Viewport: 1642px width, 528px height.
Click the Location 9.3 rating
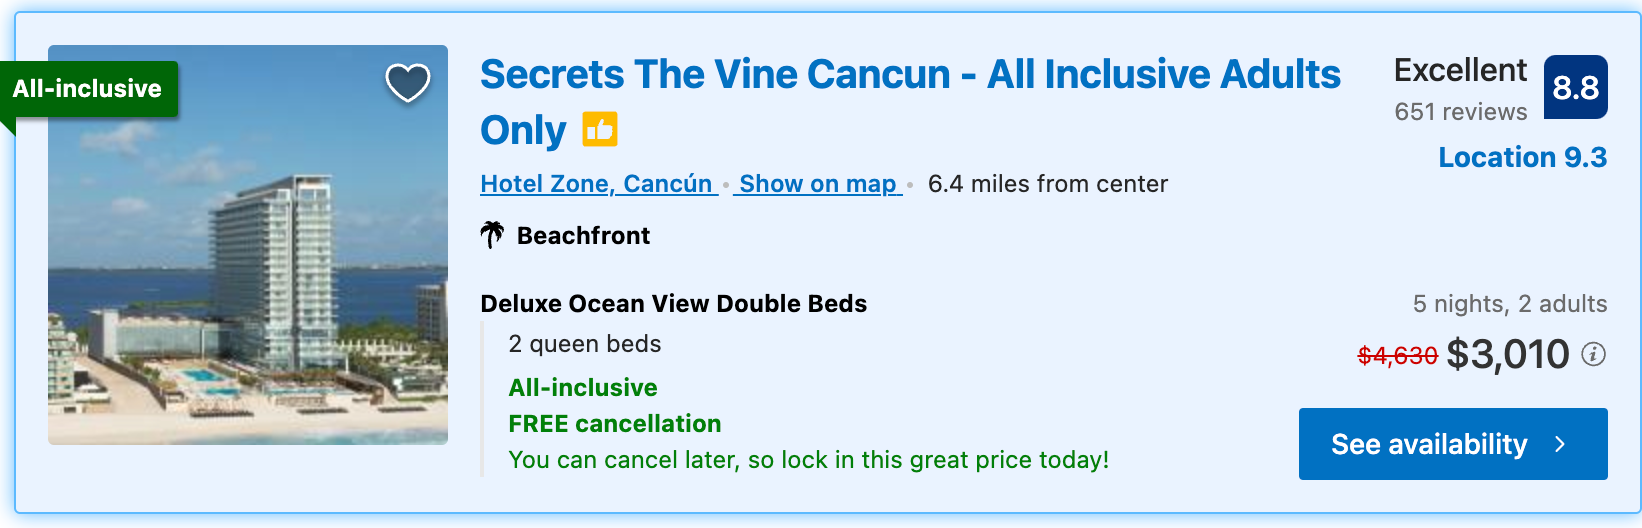[1523, 157]
